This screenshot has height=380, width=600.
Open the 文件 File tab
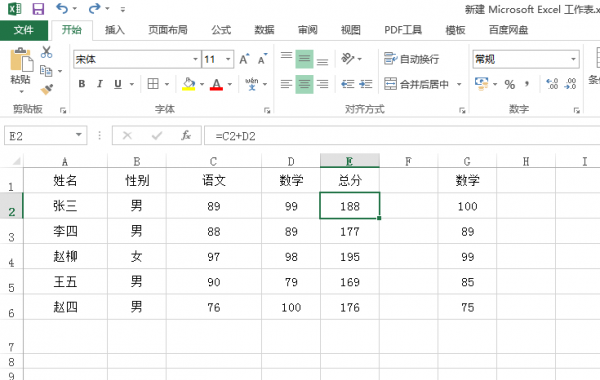tap(24, 30)
